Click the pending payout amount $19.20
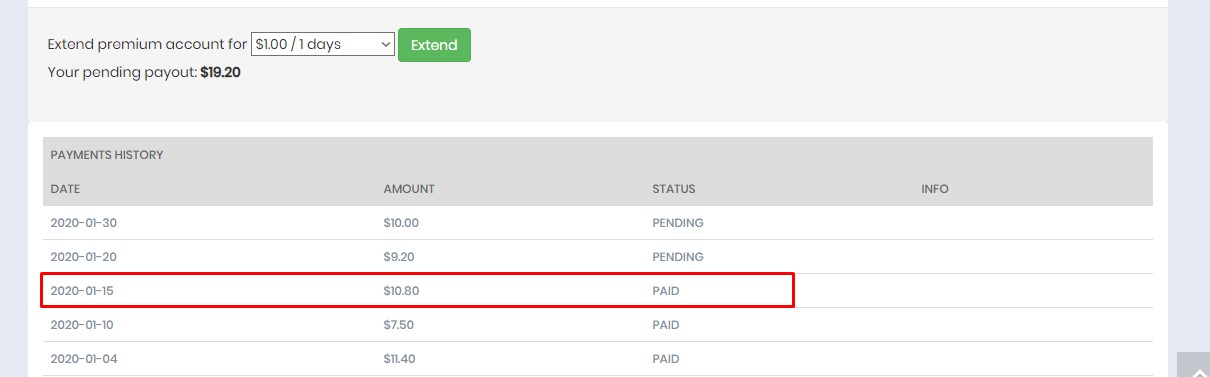Viewport: 1210px width, 377px height. (220, 73)
